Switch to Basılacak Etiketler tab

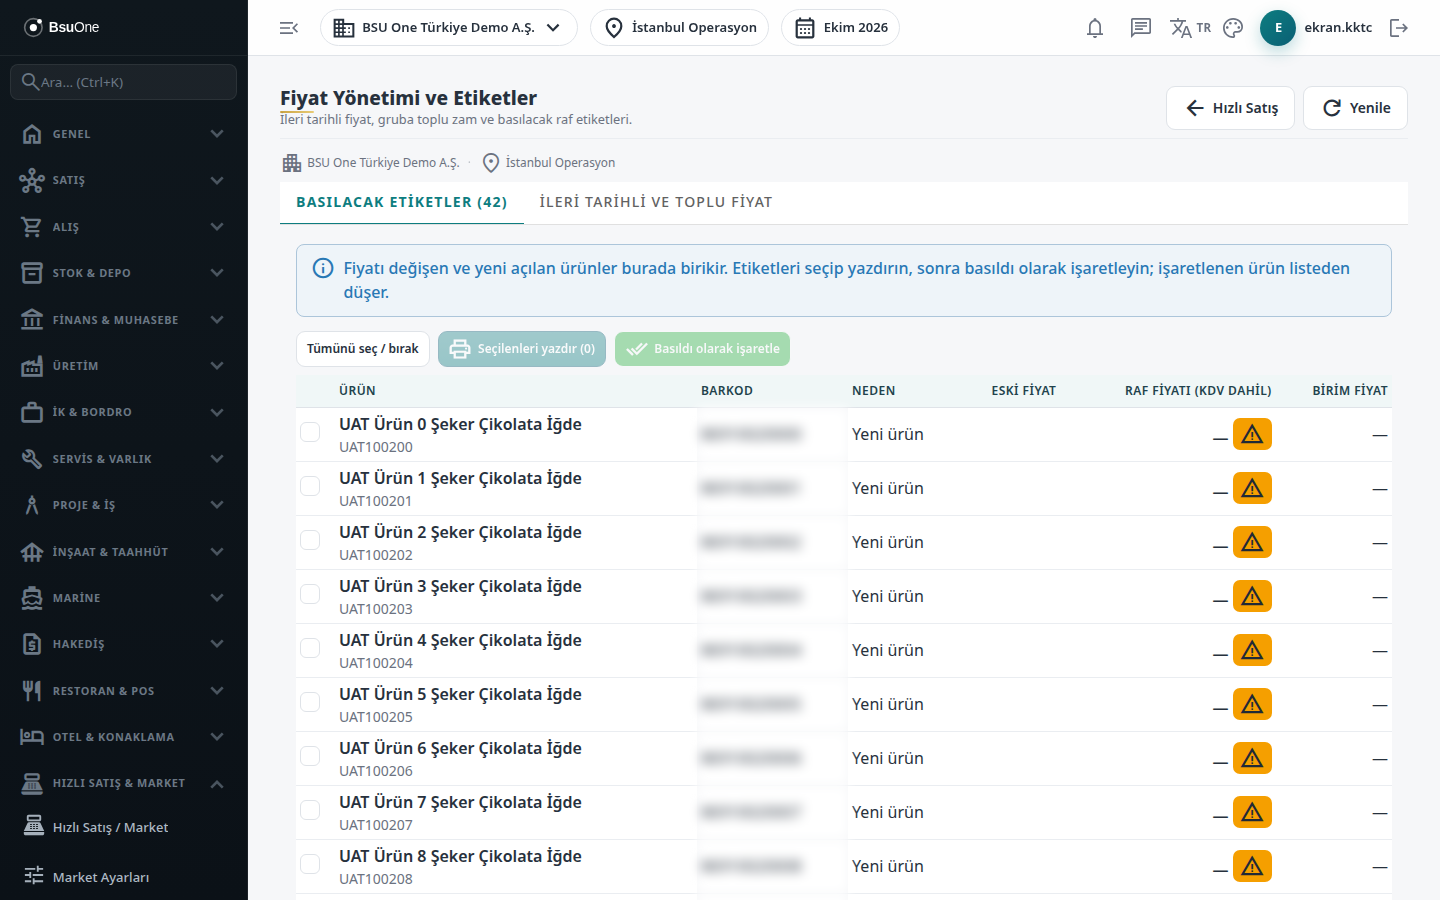coord(402,202)
